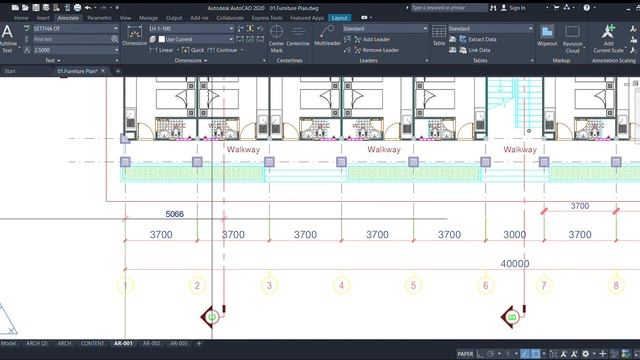640x360 pixels.
Task: Click the Plot printer icon
Action: 77,8
